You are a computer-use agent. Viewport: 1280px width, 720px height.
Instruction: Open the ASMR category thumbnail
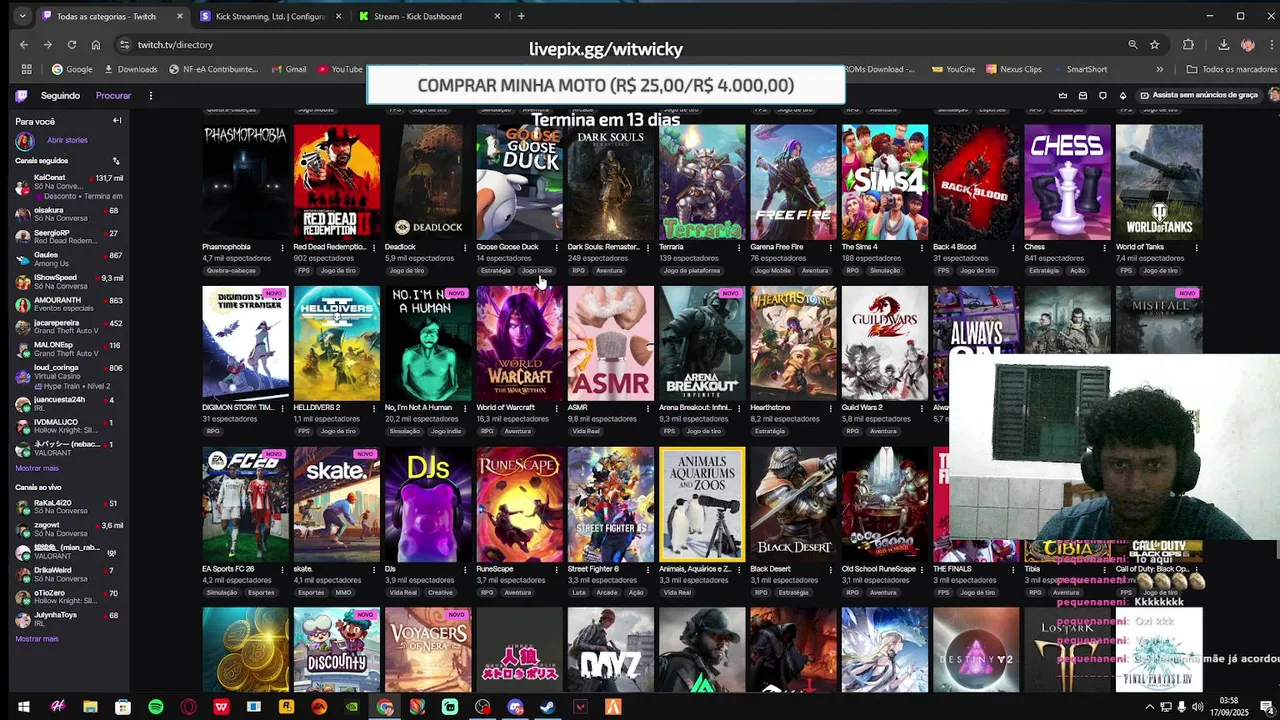pos(611,343)
